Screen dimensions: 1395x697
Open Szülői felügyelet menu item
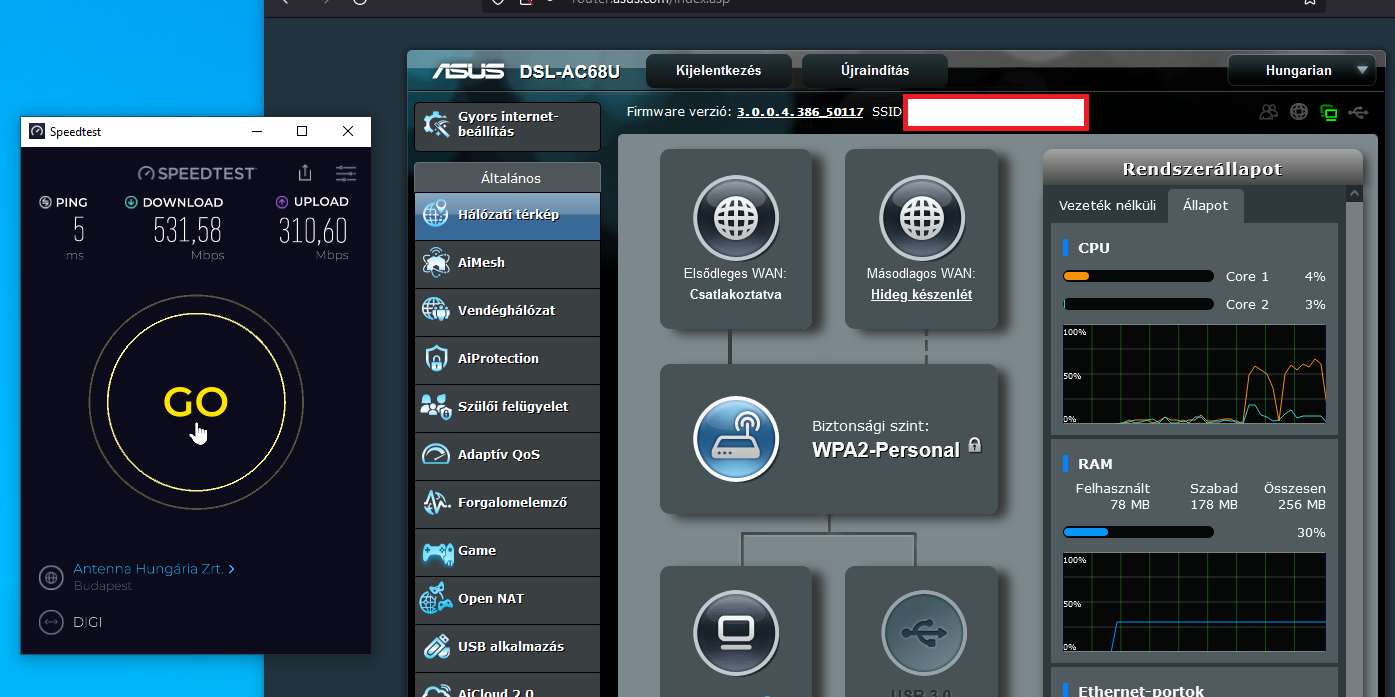507,407
